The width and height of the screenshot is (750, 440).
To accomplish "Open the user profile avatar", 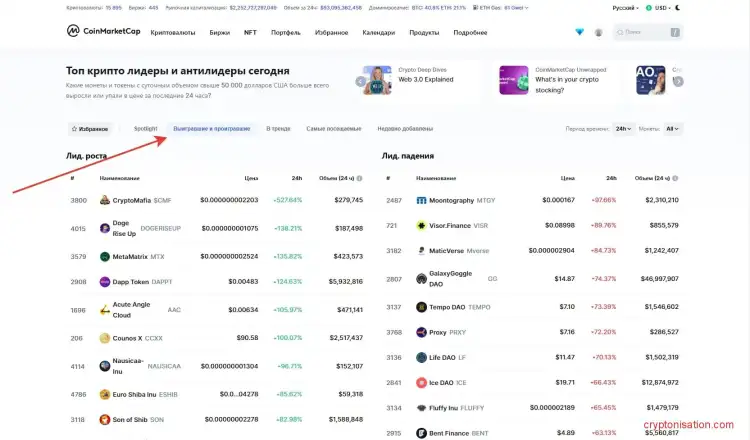I will [x=598, y=33].
